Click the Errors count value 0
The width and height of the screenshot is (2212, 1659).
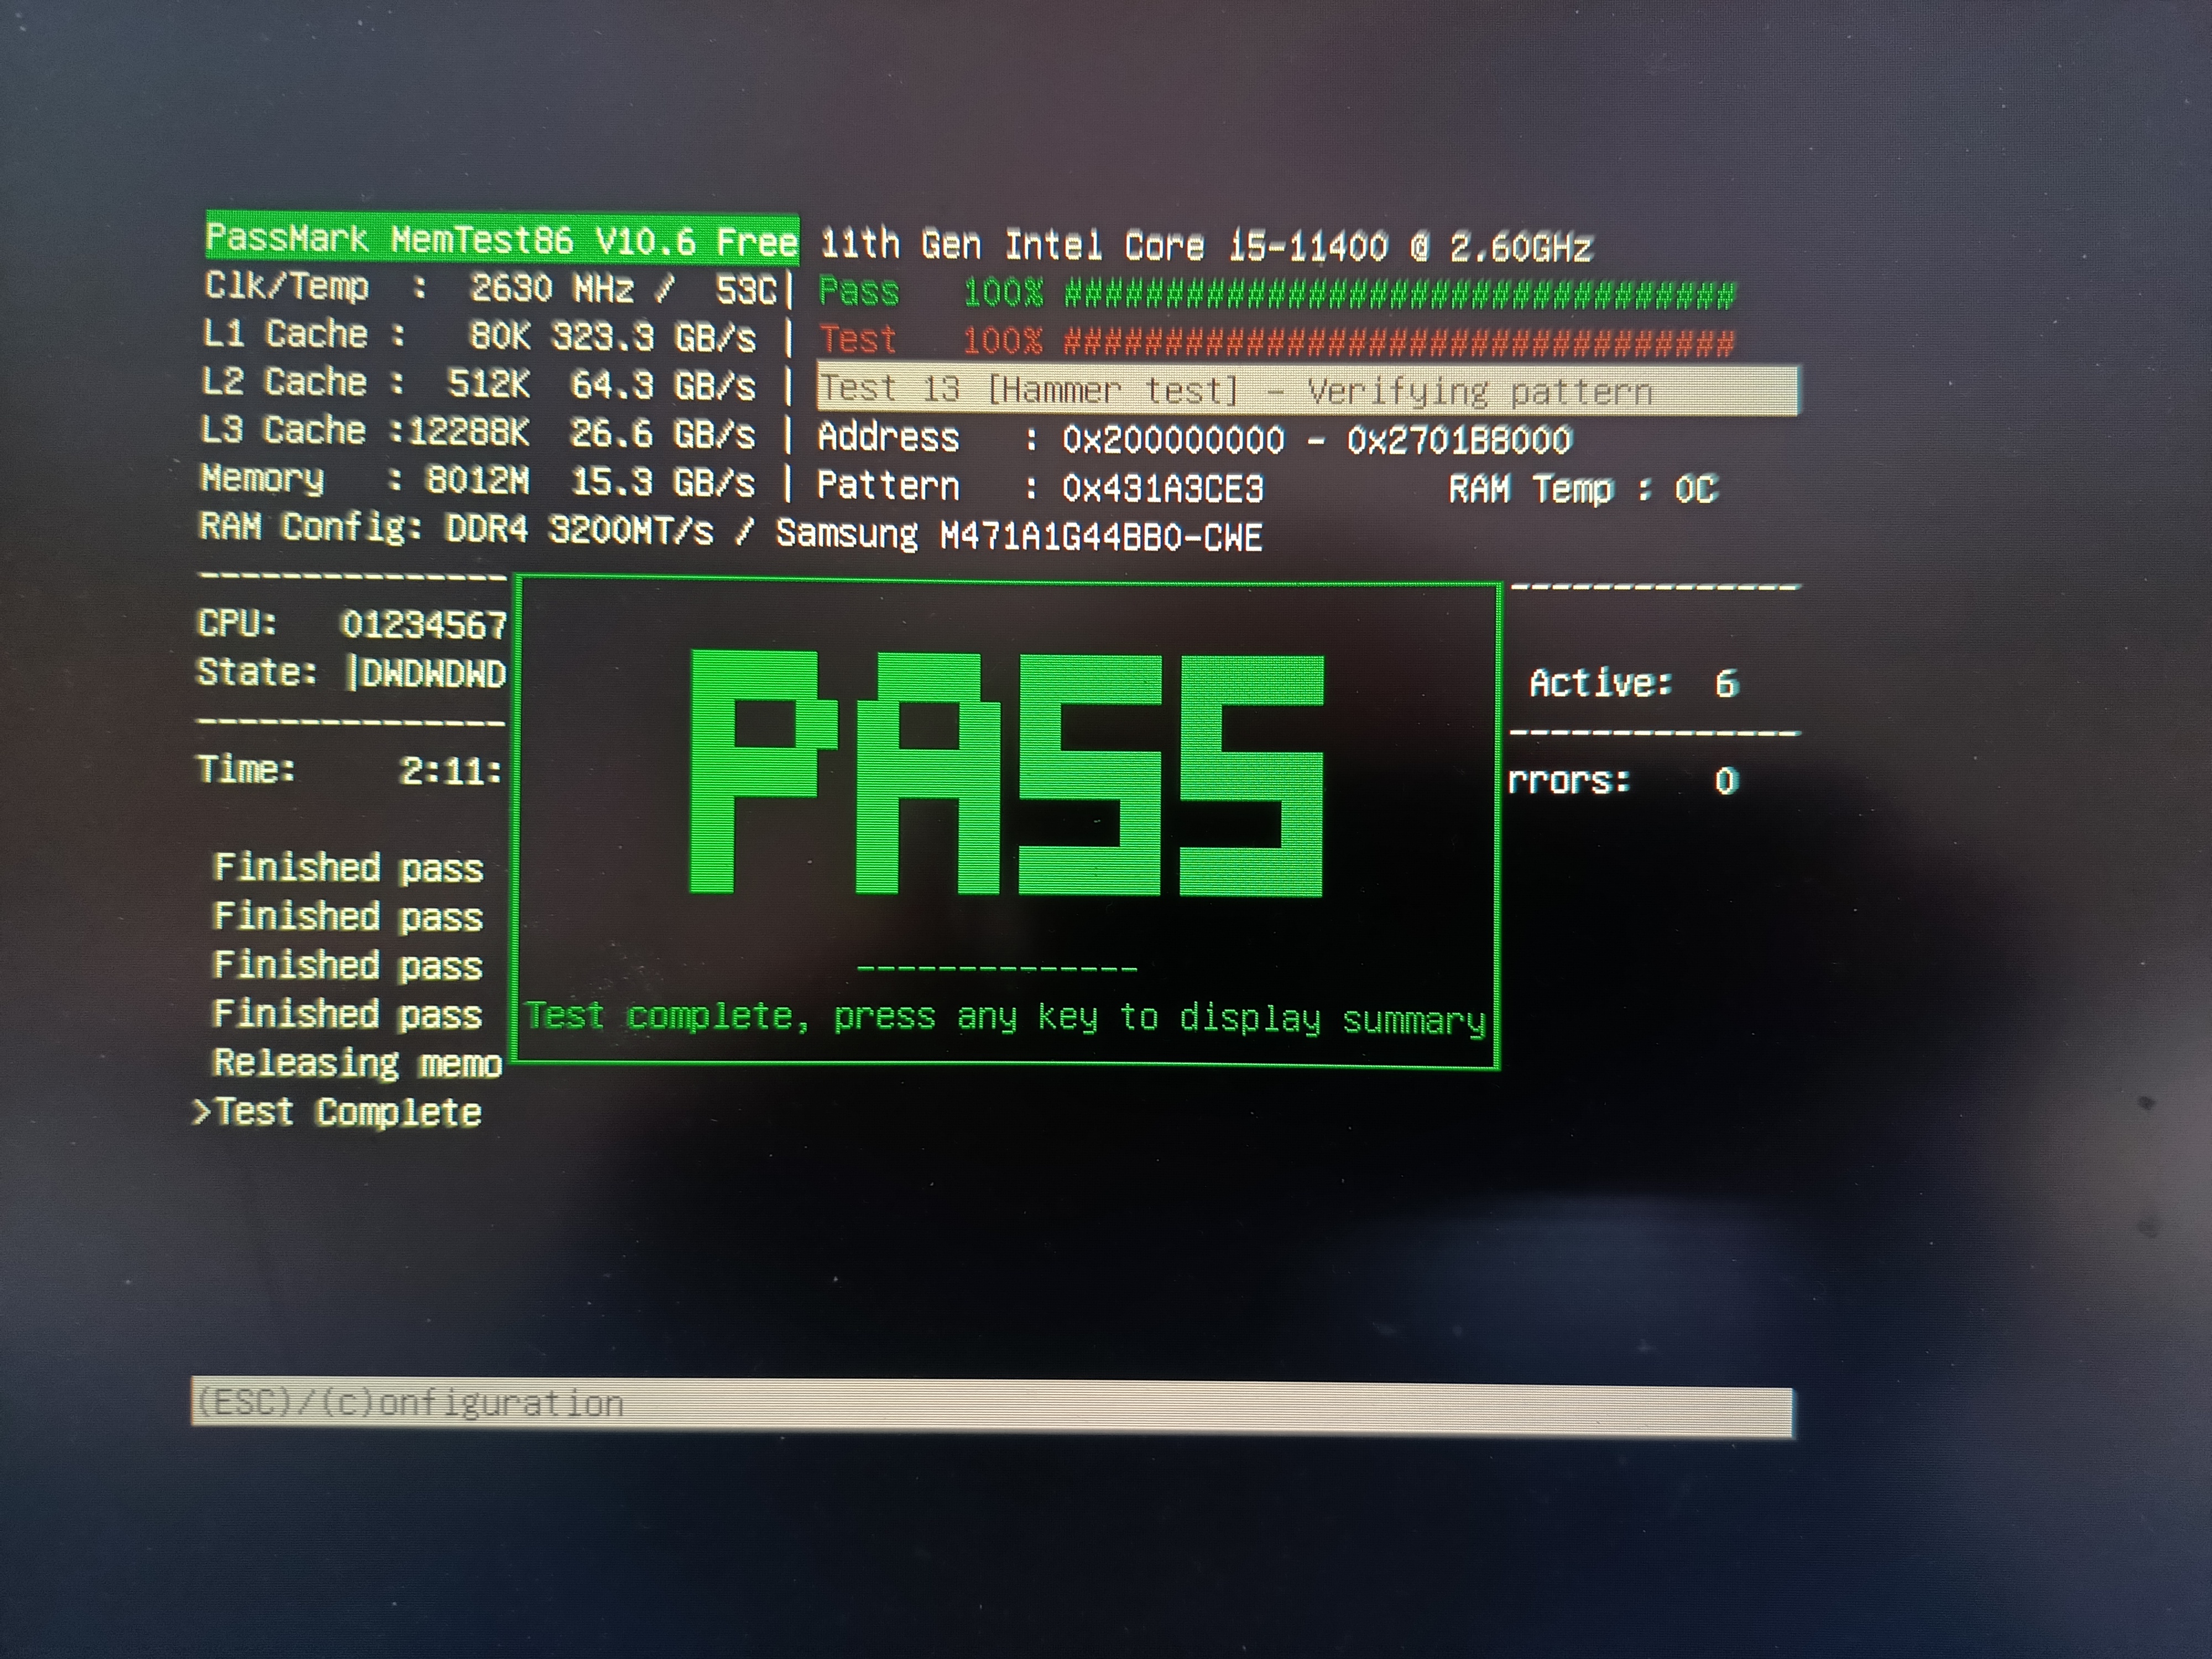tap(1726, 781)
